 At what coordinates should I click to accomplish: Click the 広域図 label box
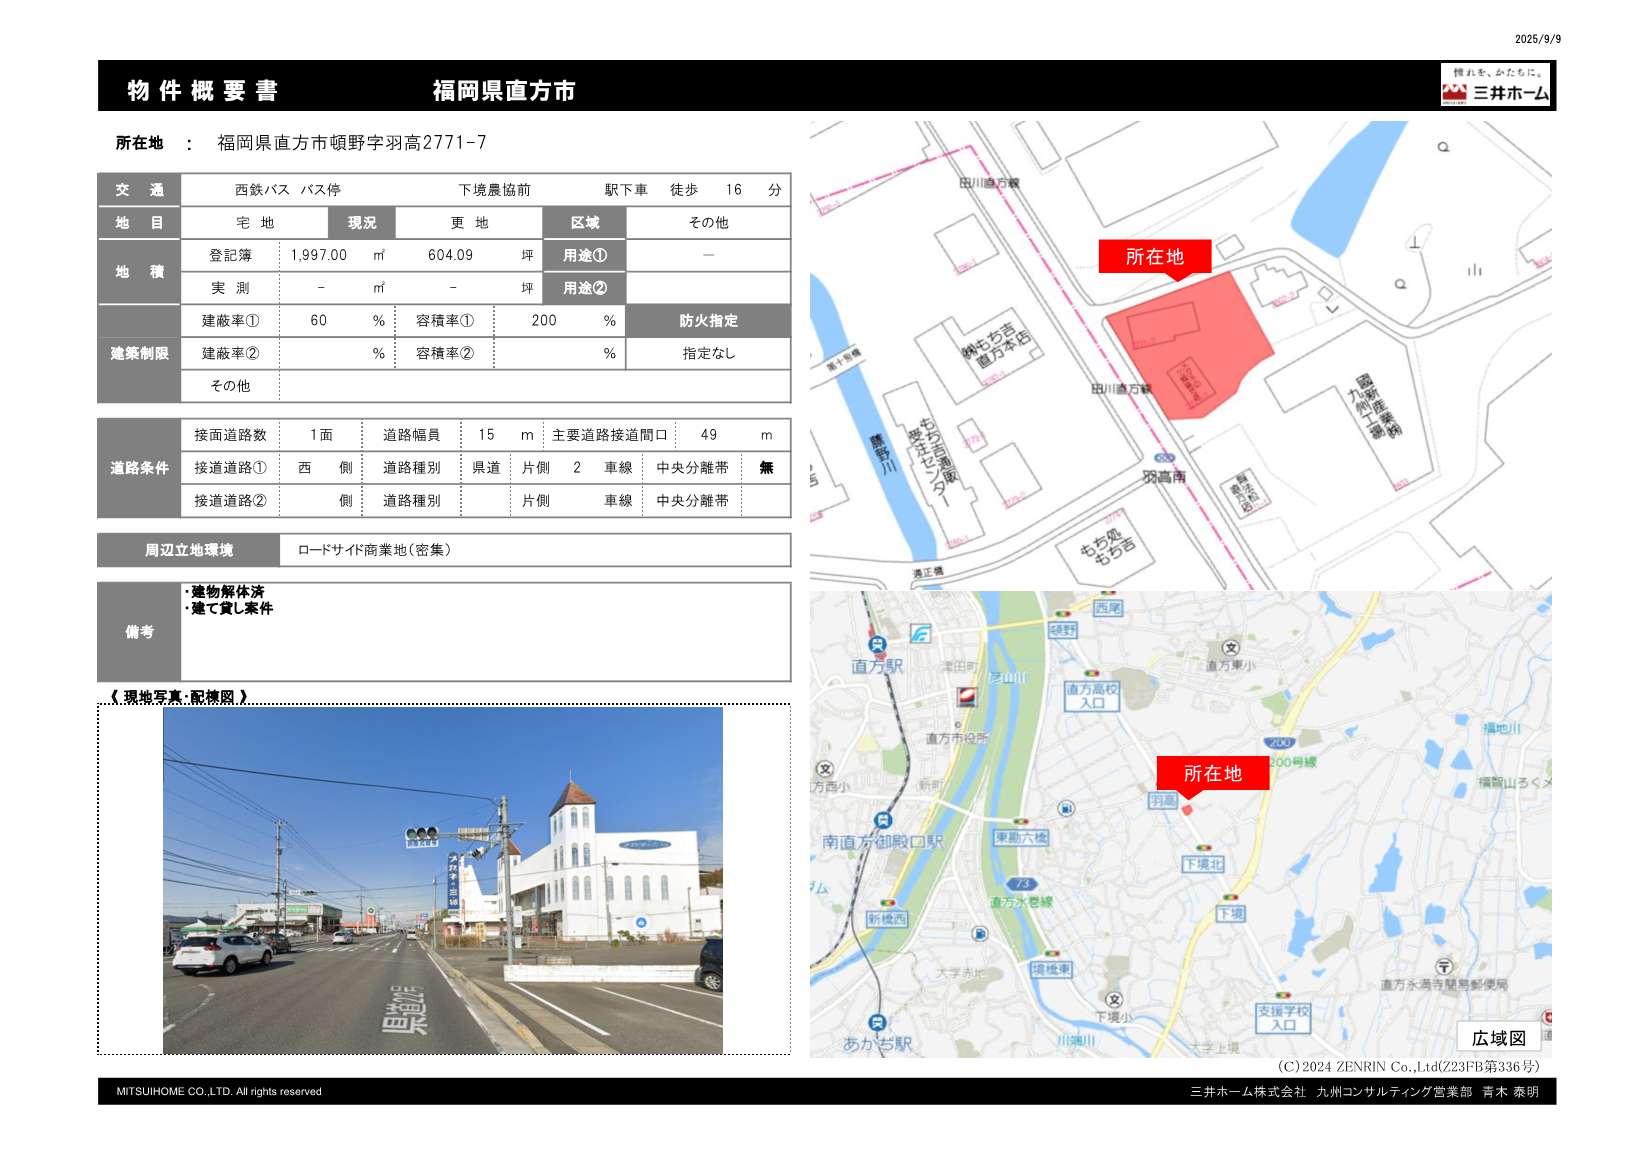pos(1498,1038)
